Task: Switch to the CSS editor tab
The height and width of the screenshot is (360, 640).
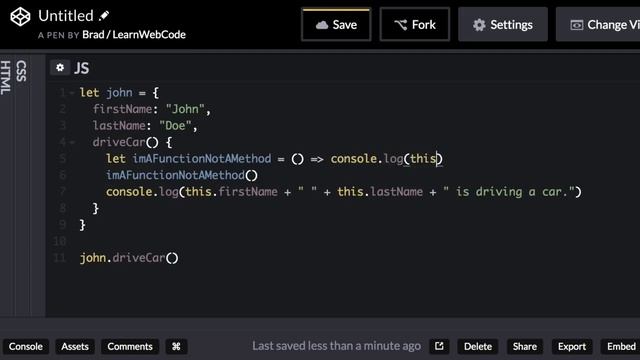Action: (21, 71)
